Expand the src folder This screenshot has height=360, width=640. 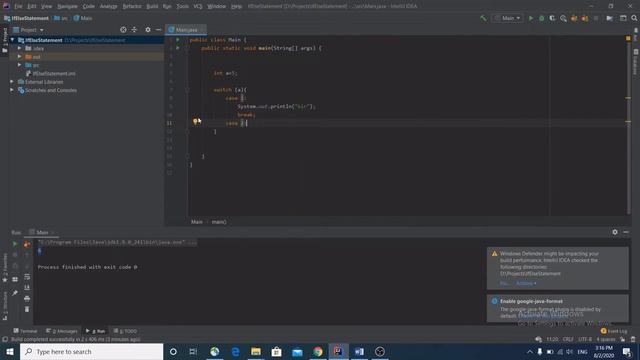[x=19, y=65]
